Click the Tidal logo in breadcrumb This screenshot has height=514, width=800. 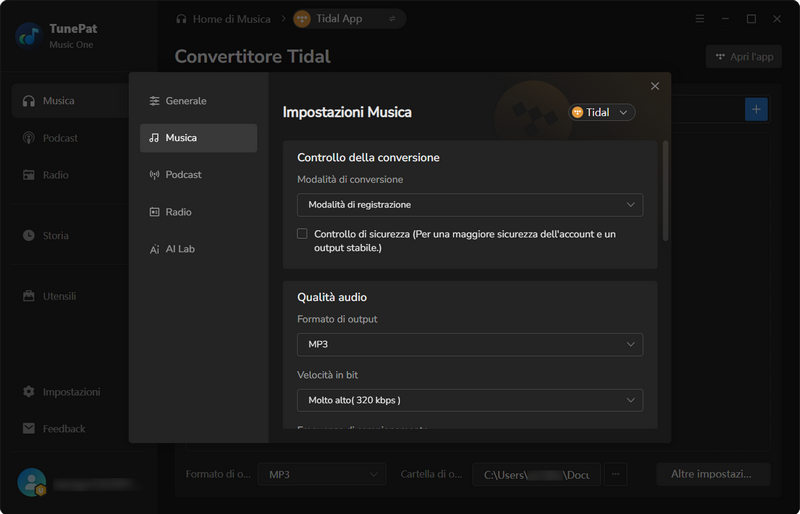(302, 19)
